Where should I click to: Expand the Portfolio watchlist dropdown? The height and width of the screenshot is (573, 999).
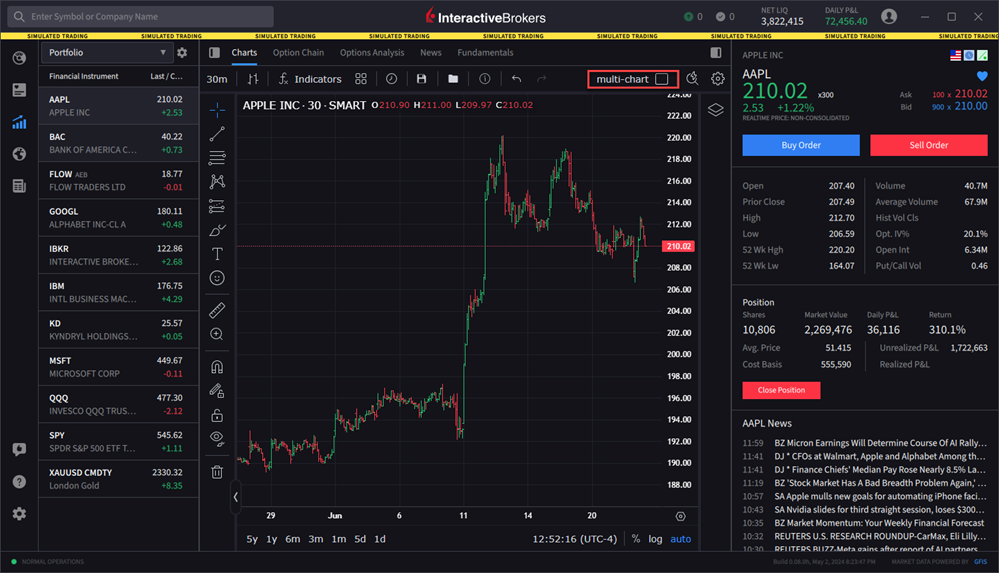pos(106,52)
